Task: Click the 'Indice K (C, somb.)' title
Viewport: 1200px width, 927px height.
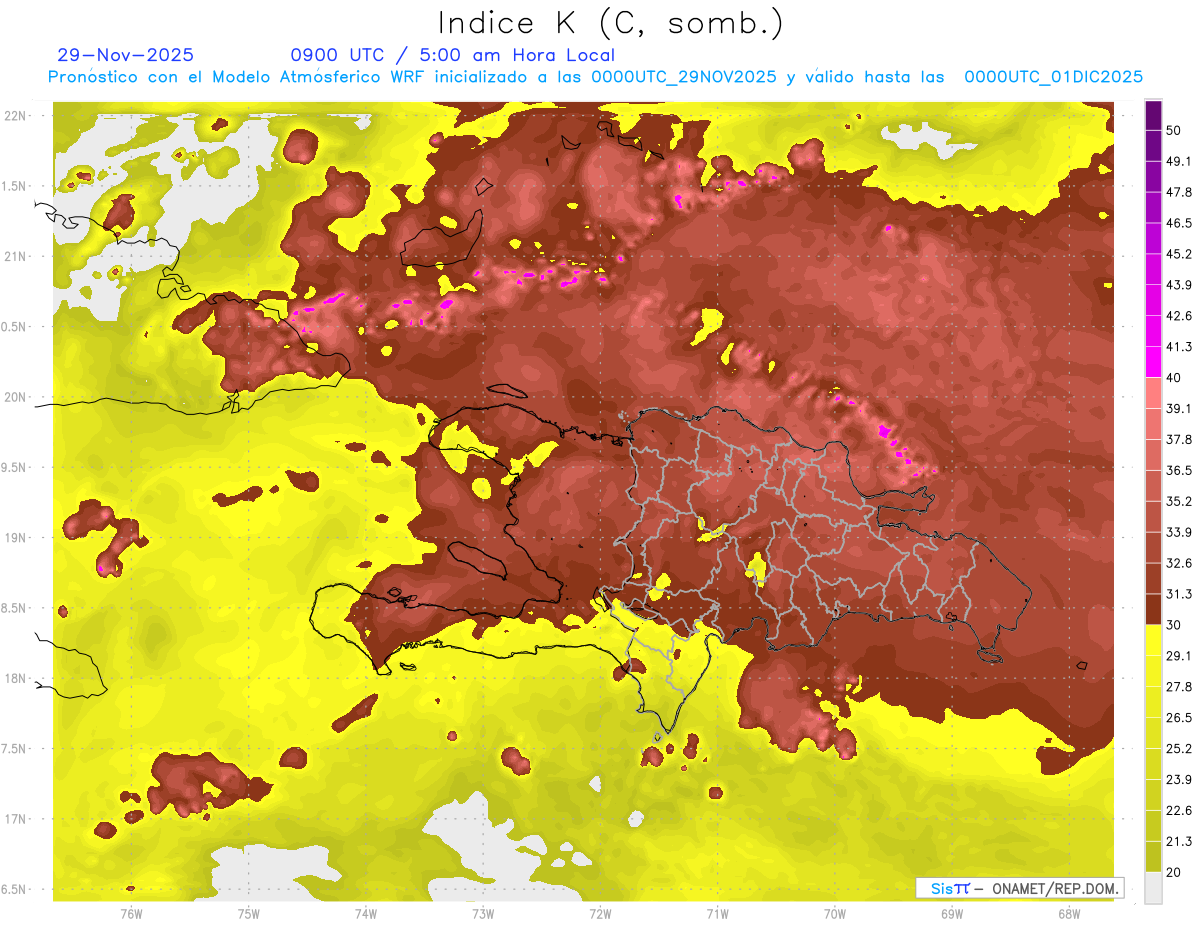Action: pyautogui.click(x=610, y=23)
